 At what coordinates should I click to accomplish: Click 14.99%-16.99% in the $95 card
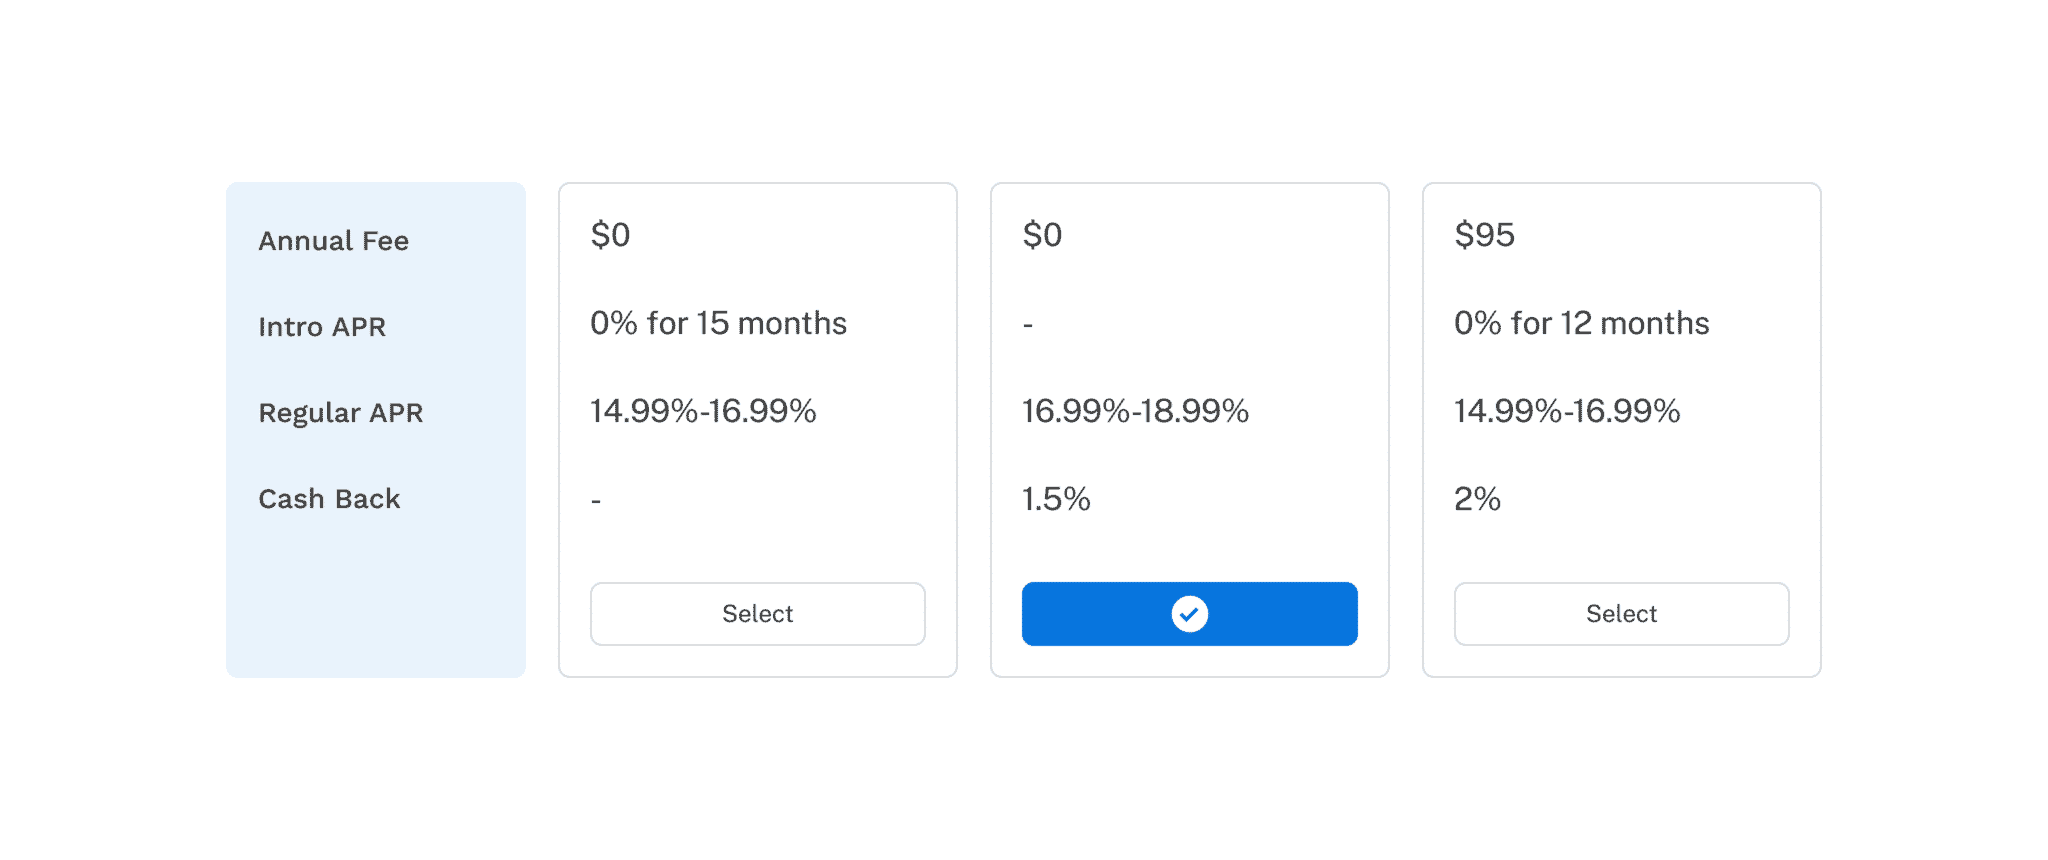point(1567,411)
